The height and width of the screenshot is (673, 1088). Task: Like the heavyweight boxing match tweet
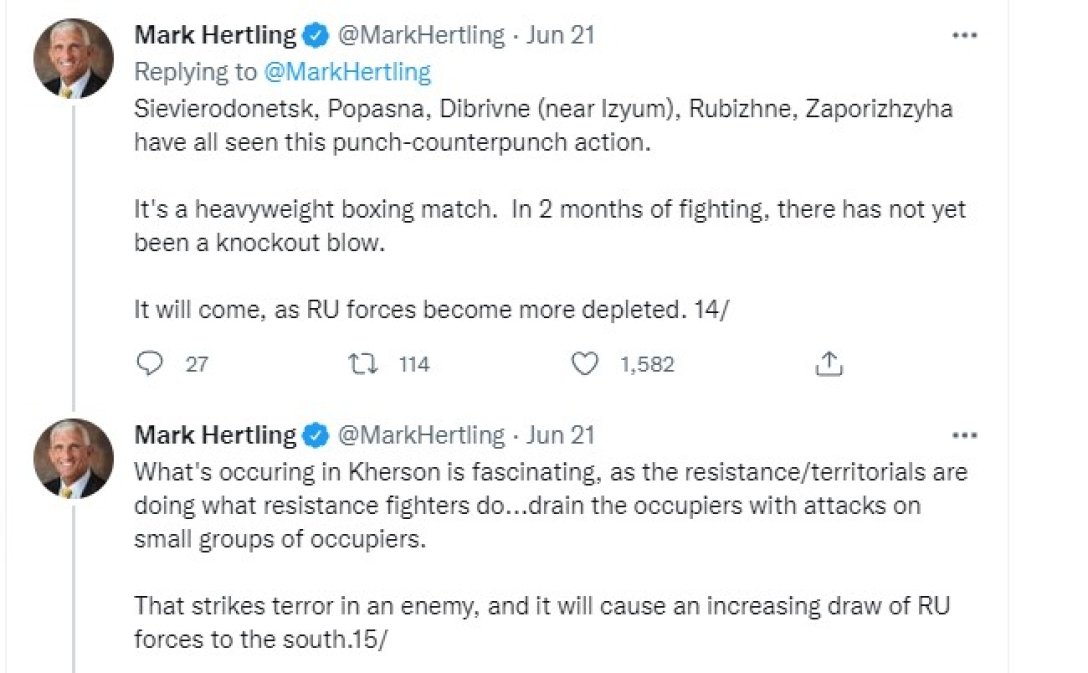coord(584,365)
